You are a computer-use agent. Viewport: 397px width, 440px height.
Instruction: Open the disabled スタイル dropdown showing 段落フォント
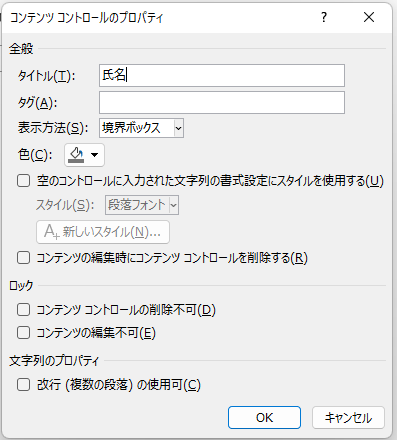[x=142, y=205]
